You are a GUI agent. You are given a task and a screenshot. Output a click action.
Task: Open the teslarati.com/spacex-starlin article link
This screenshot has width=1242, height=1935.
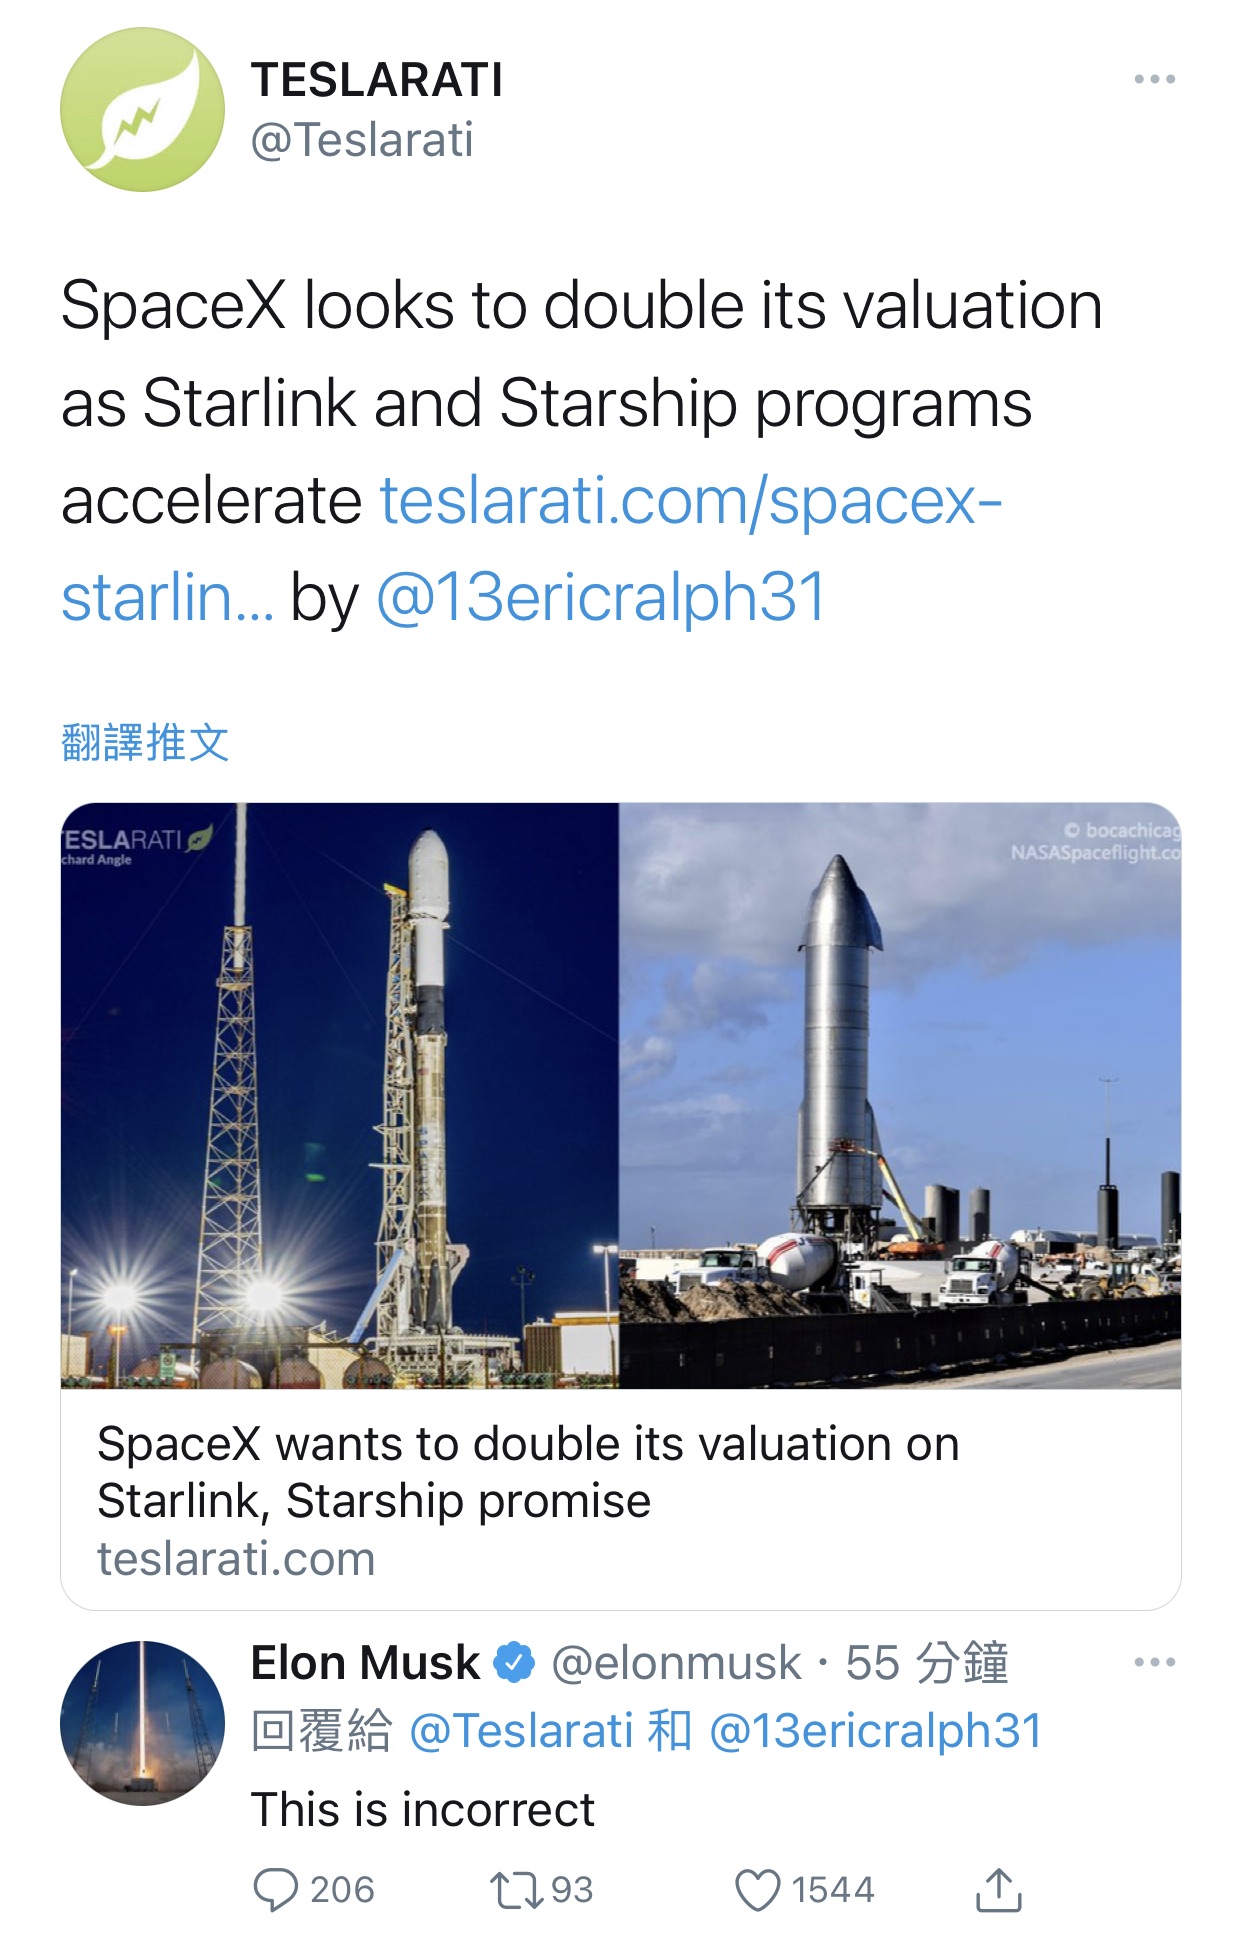[x=690, y=501]
